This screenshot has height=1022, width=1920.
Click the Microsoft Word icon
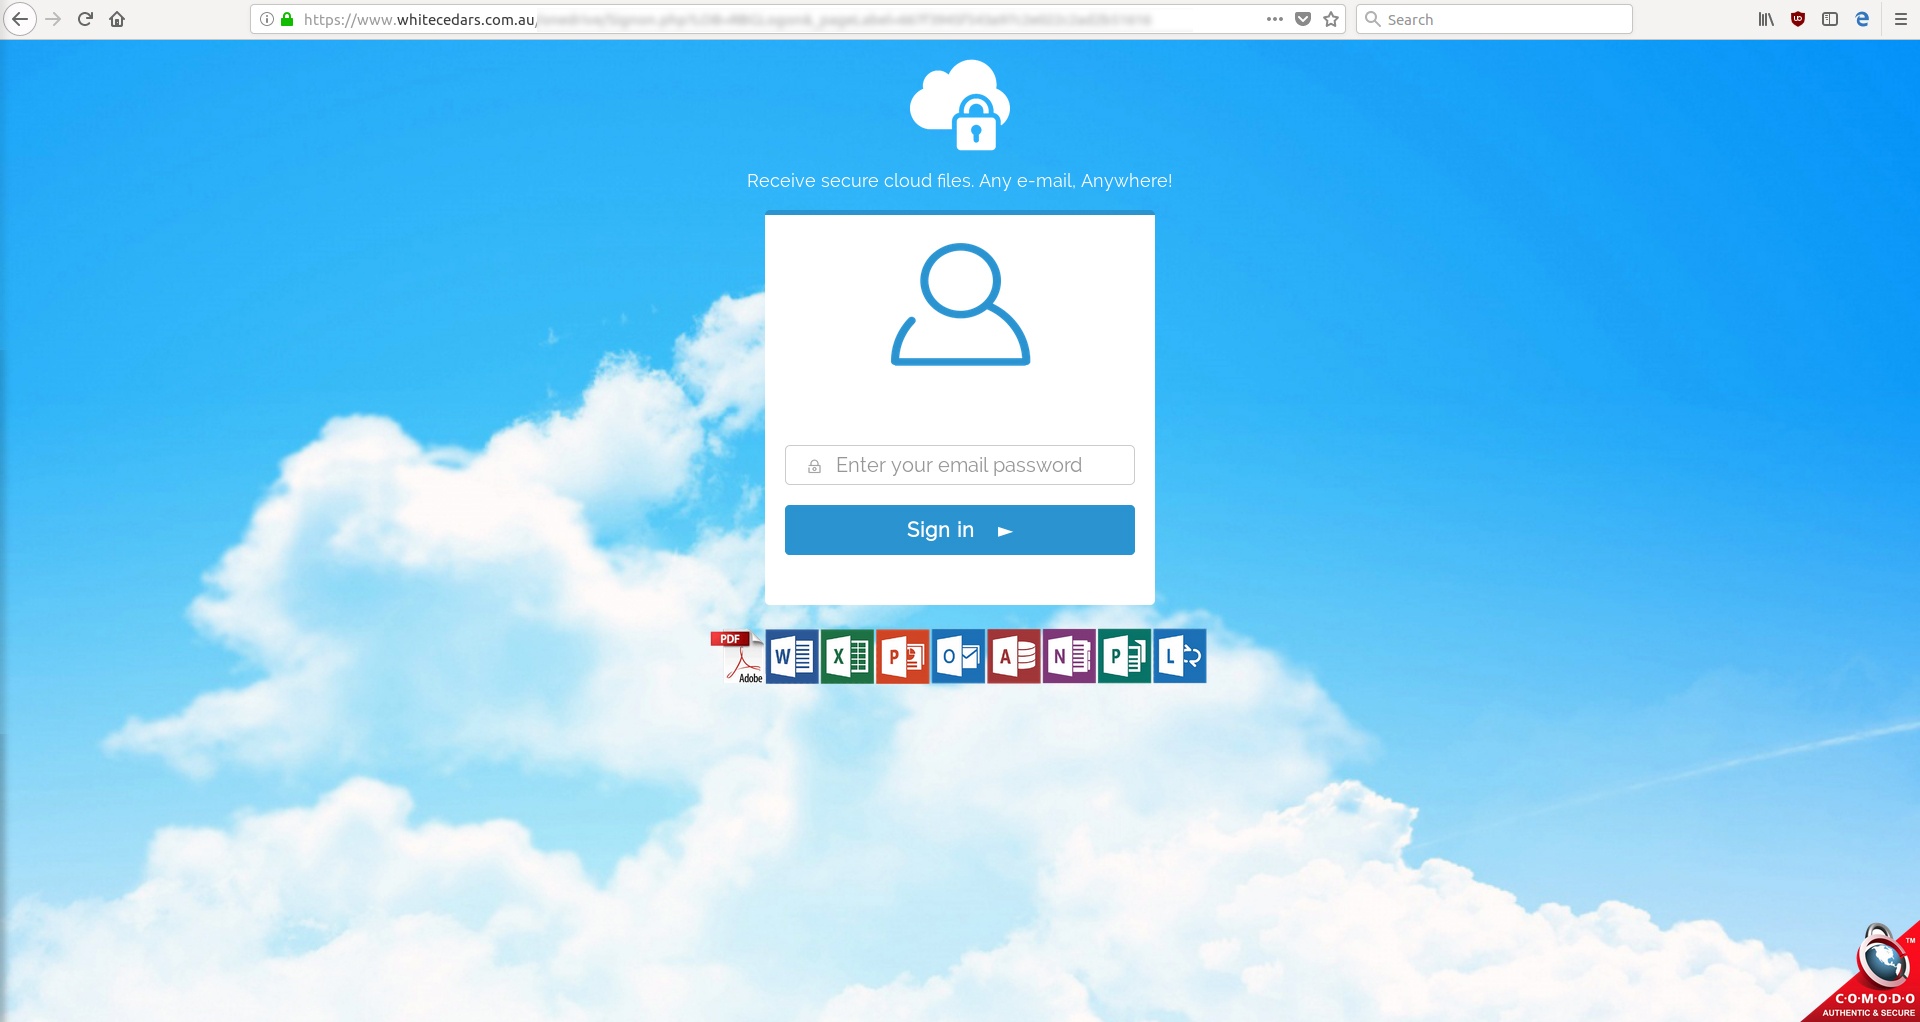point(792,657)
